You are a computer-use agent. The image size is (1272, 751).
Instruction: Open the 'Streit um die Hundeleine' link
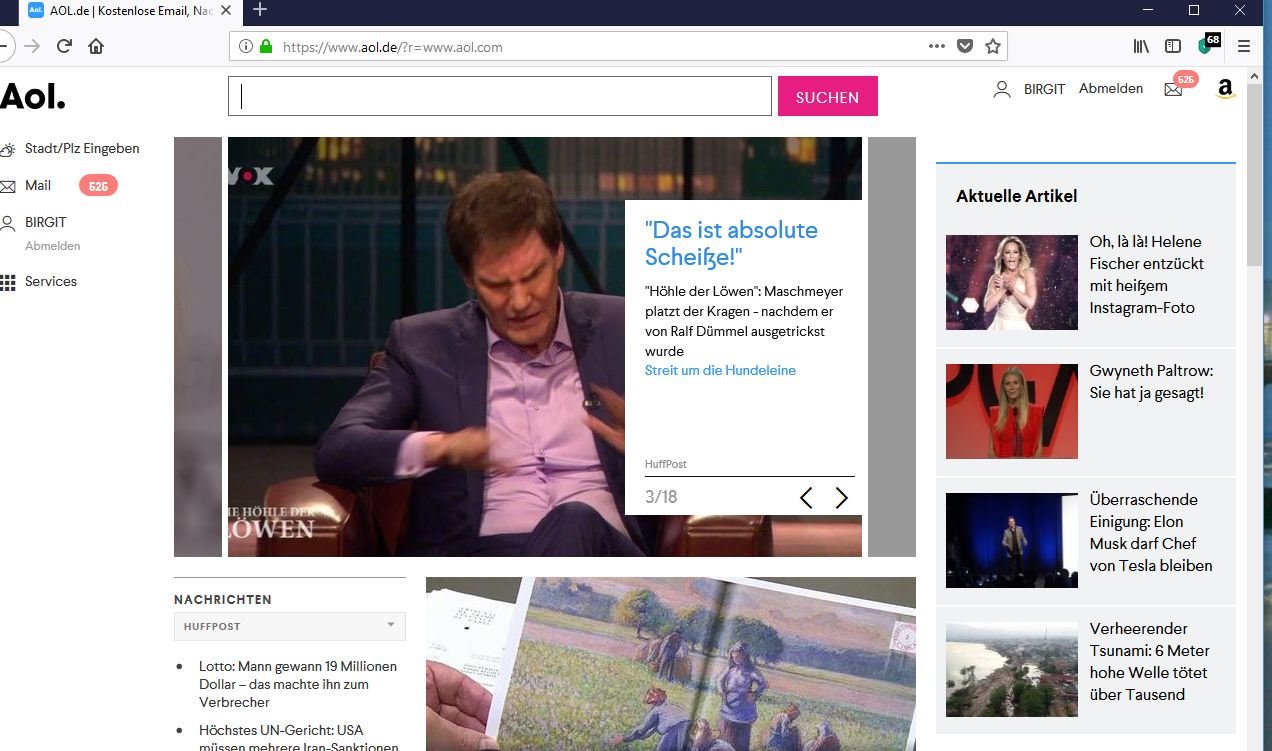tap(720, 370)
